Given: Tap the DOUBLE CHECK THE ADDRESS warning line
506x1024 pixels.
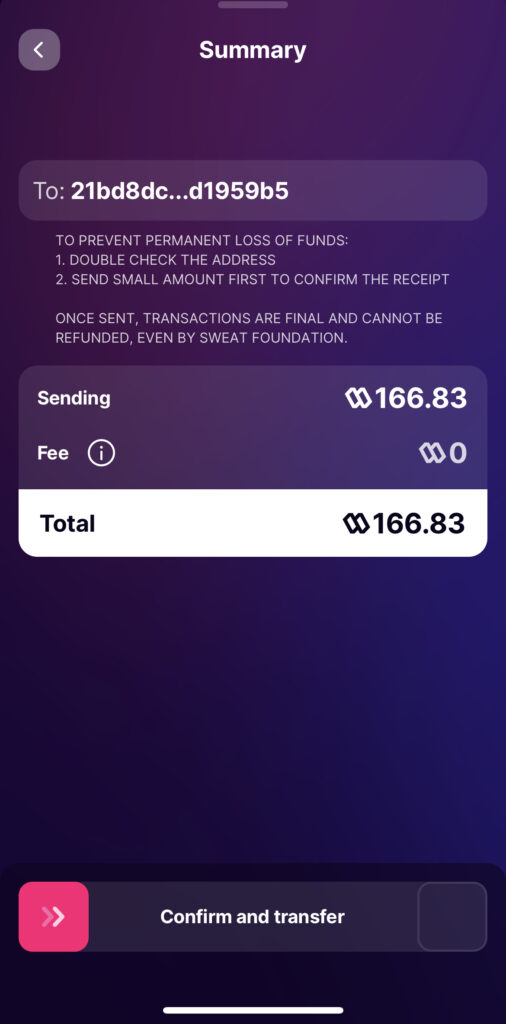Looking at the screenshot, I should [165, 260].
